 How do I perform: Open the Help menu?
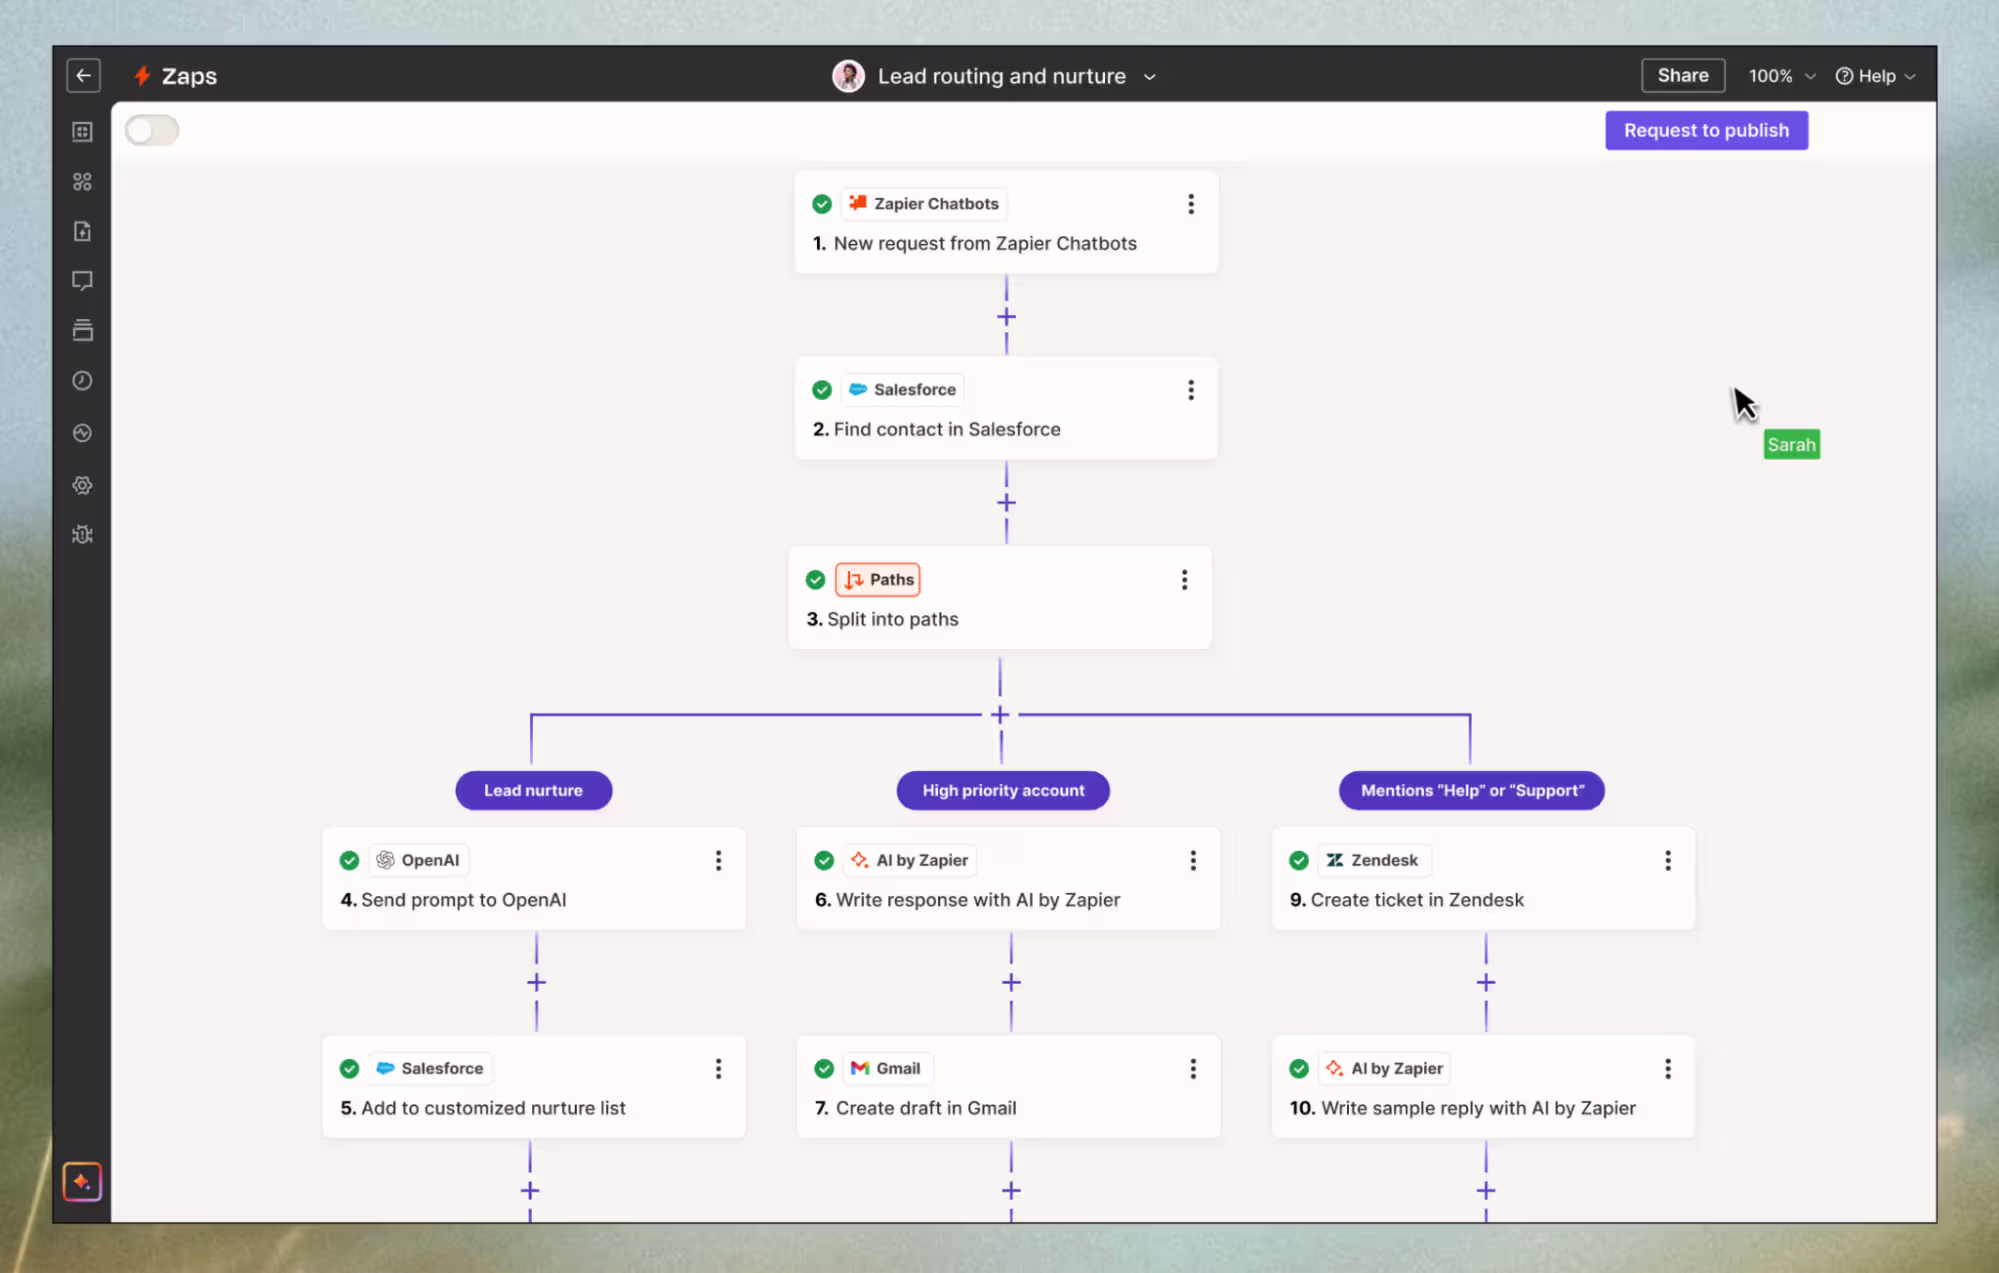coord(1876,76)
